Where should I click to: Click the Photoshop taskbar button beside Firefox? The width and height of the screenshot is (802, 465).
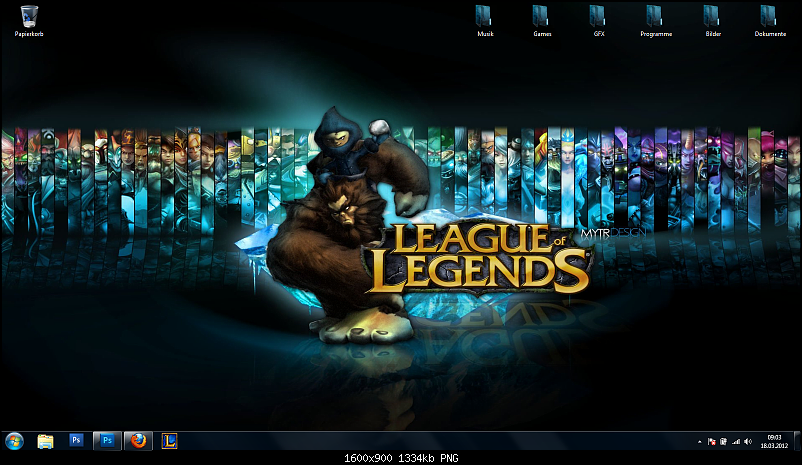[x=107, y=441]
